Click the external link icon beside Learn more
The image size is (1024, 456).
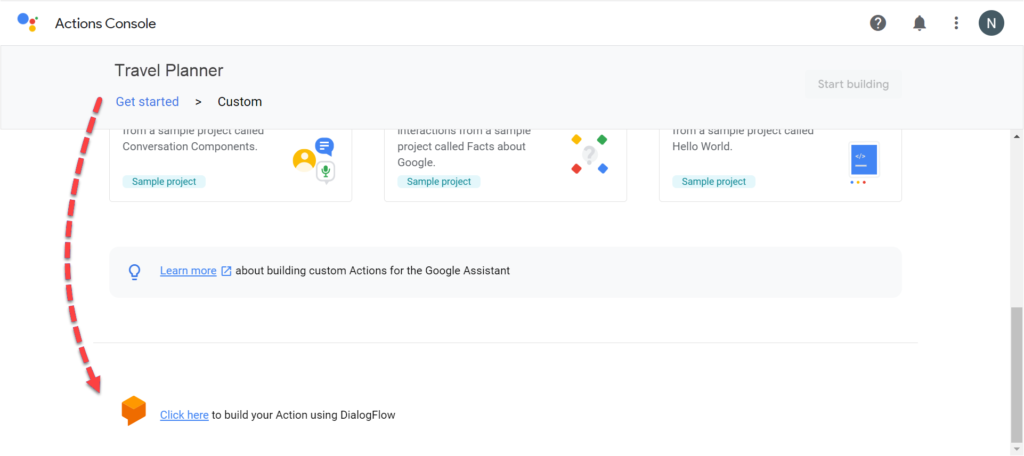(226, 271)
